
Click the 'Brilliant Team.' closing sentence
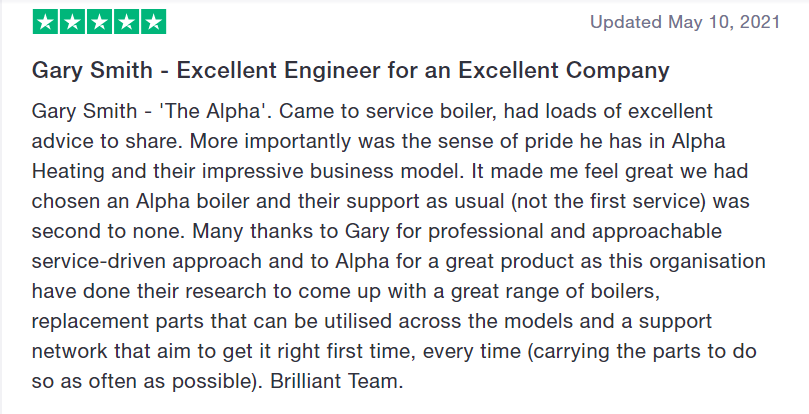pyautogui.click(x=336, y=381)
